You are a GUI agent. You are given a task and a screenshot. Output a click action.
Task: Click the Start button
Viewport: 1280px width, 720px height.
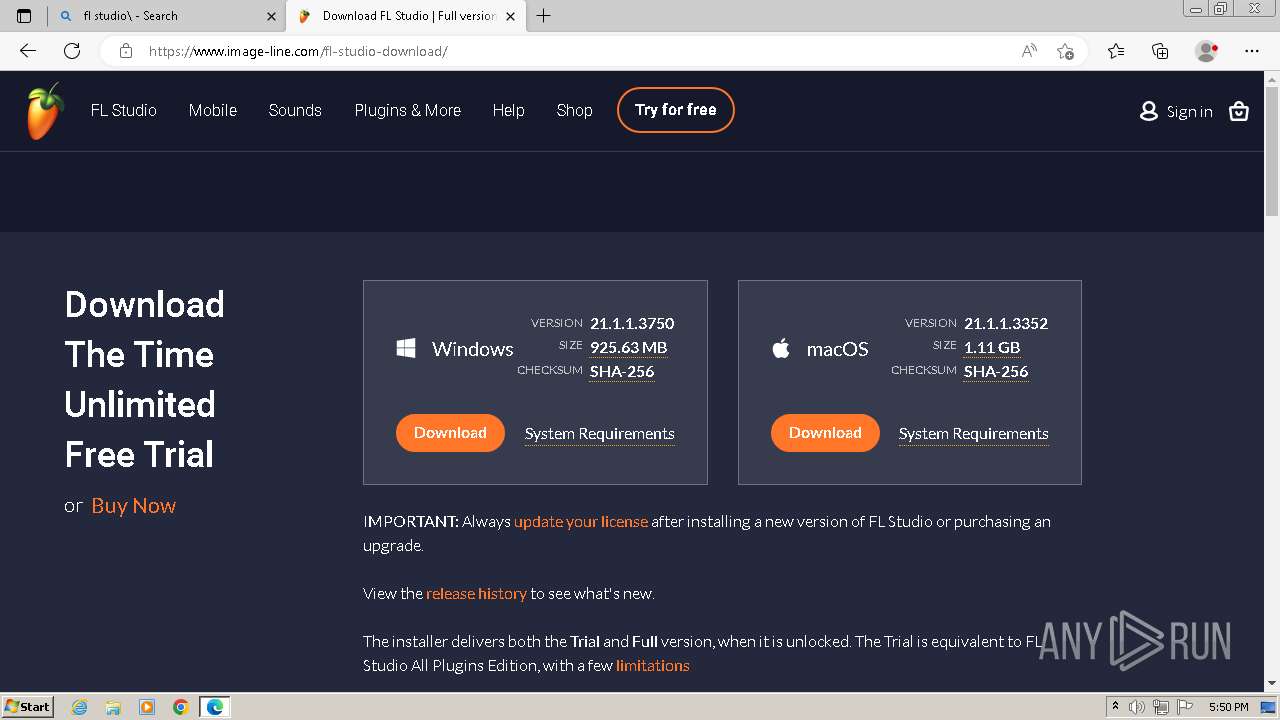click(x=27, y=707)
